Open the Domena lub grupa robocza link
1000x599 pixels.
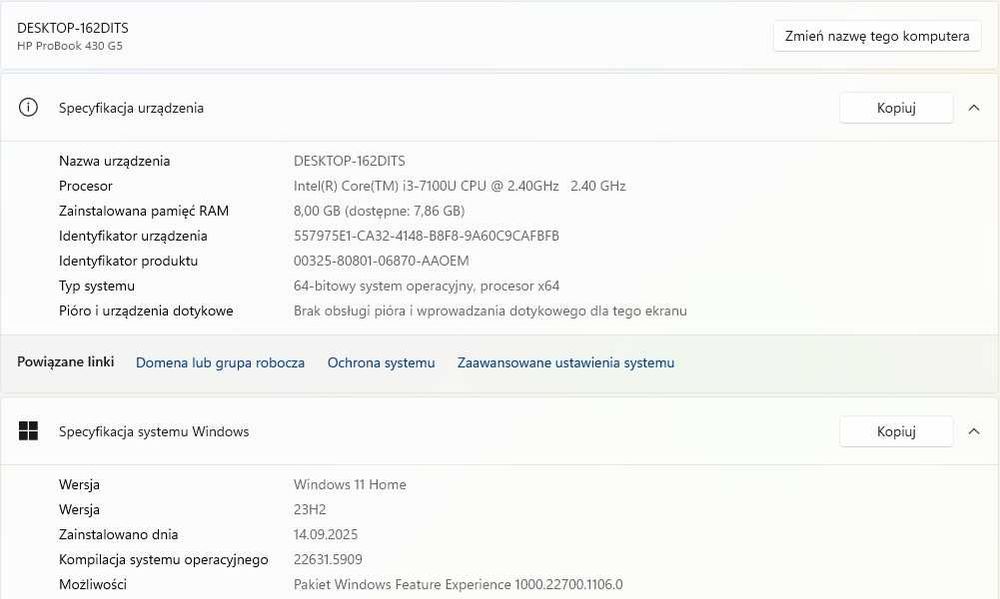coord(220,363)
